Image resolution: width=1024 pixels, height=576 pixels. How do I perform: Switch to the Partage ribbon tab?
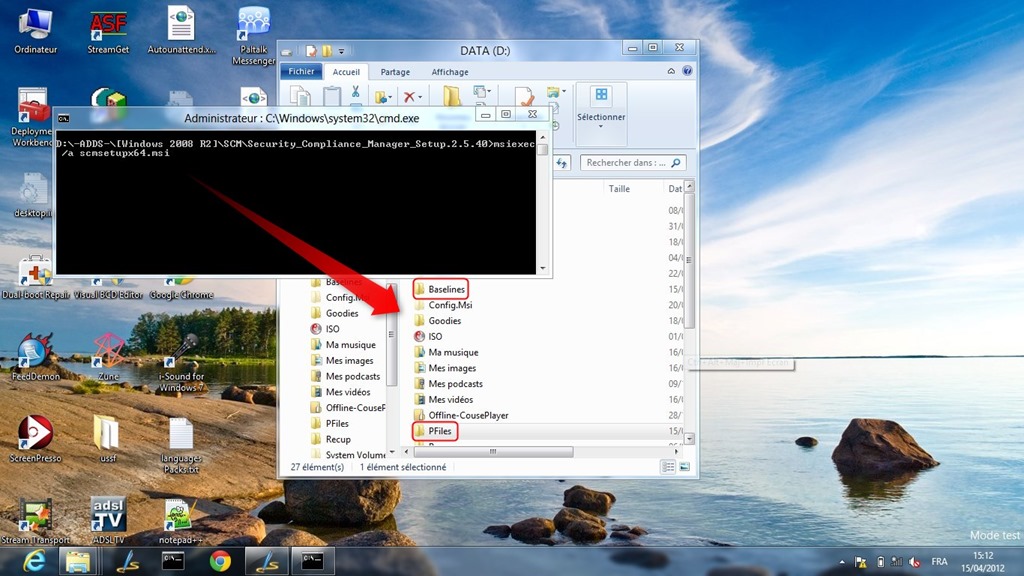(395, 72)
